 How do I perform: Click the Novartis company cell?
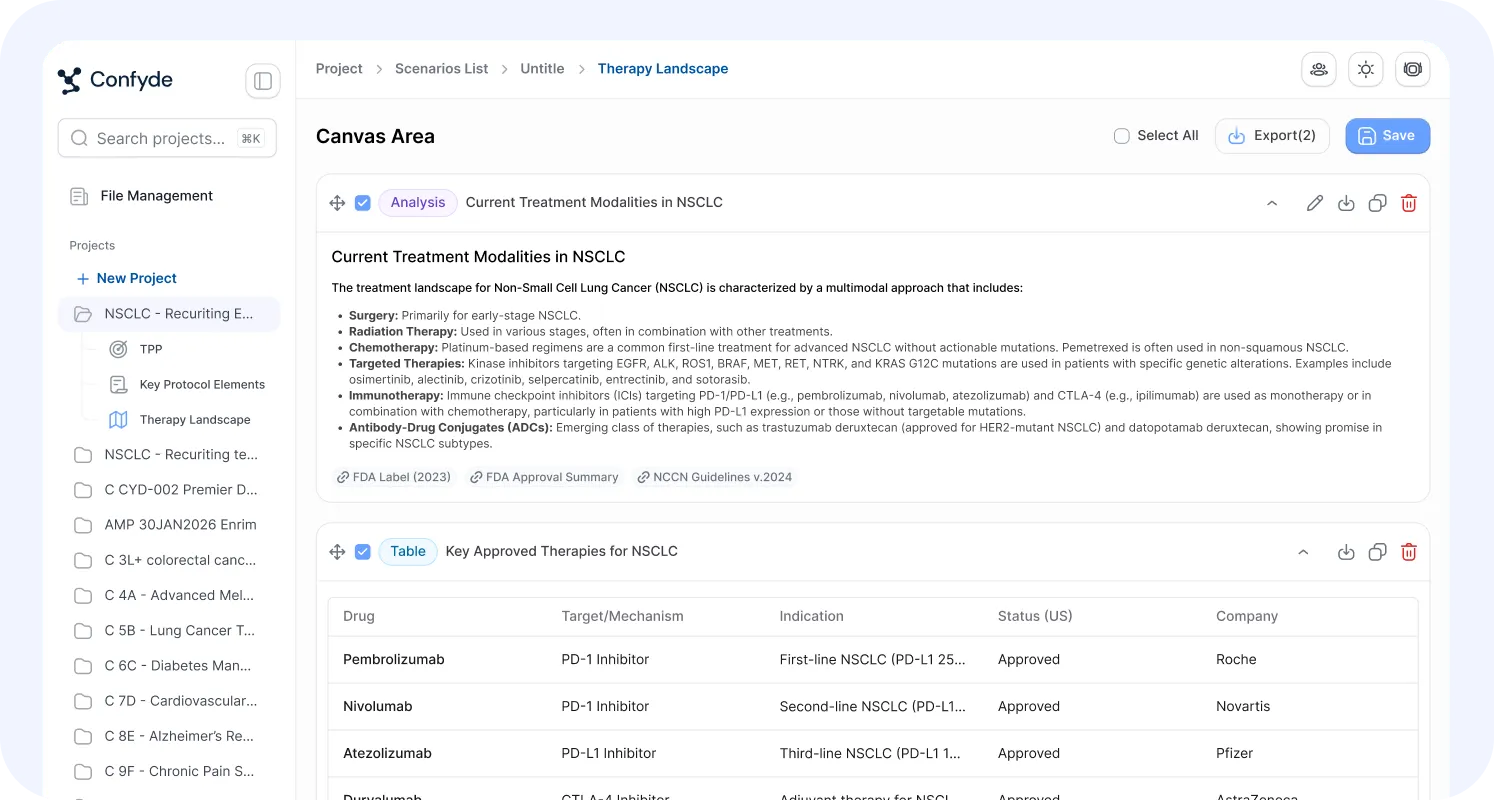pyautogui.click(x=1243, y=707)
